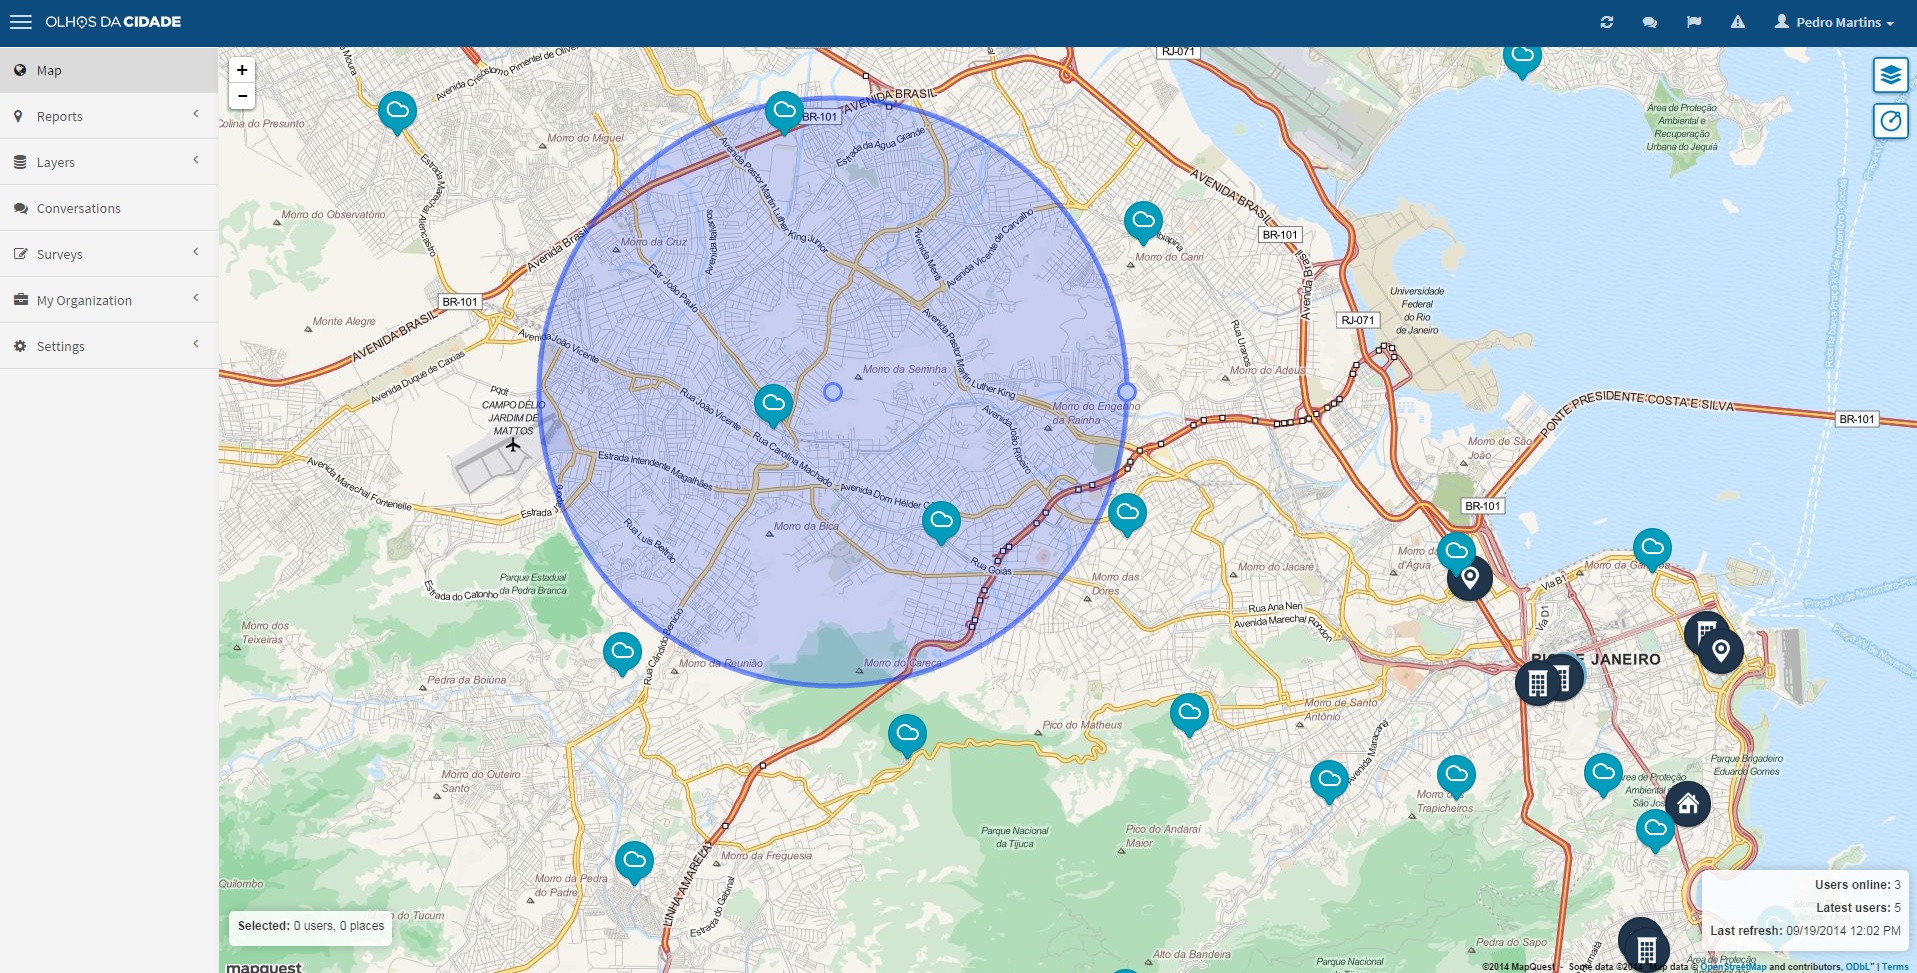Open Settings in the sidebar
This screenshot has height=973, width=1917.
point(109,346)
